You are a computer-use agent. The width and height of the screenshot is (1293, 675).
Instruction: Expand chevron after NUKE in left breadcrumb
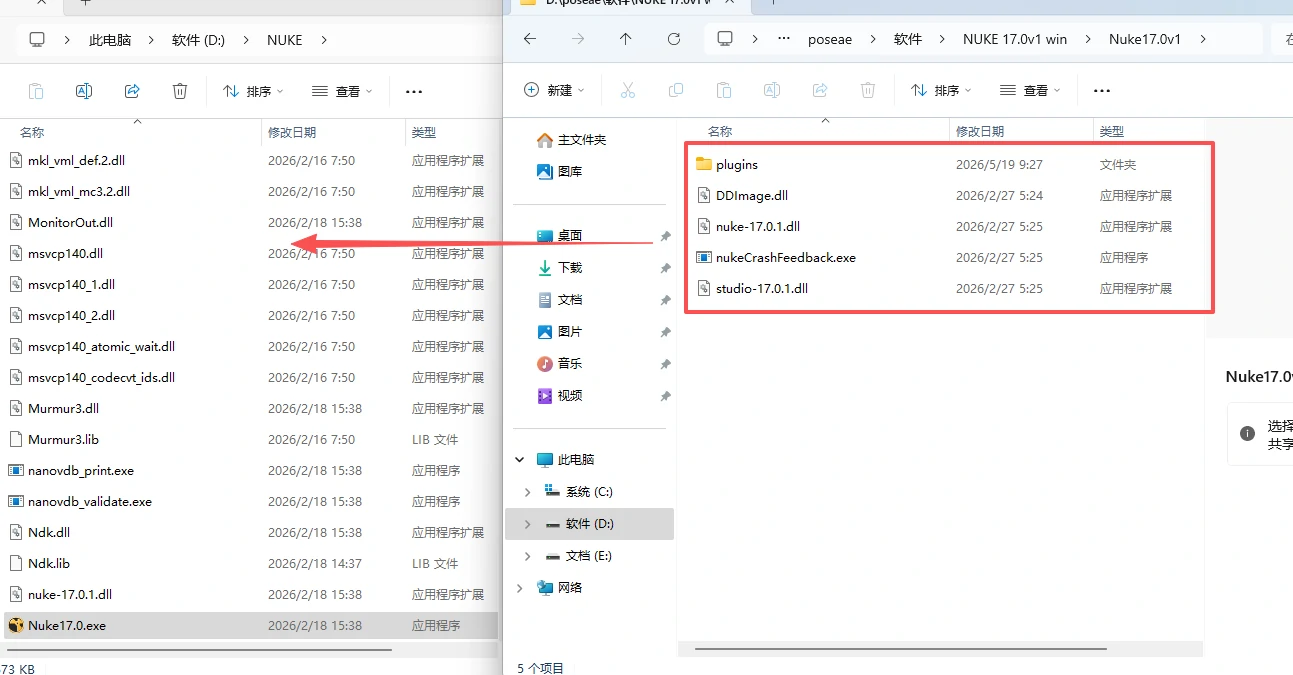(x=324, y=40)
